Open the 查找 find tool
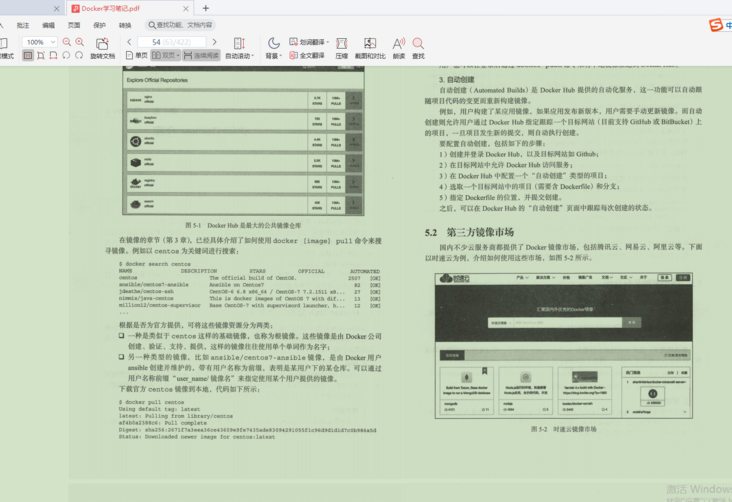 coord(418,48)
